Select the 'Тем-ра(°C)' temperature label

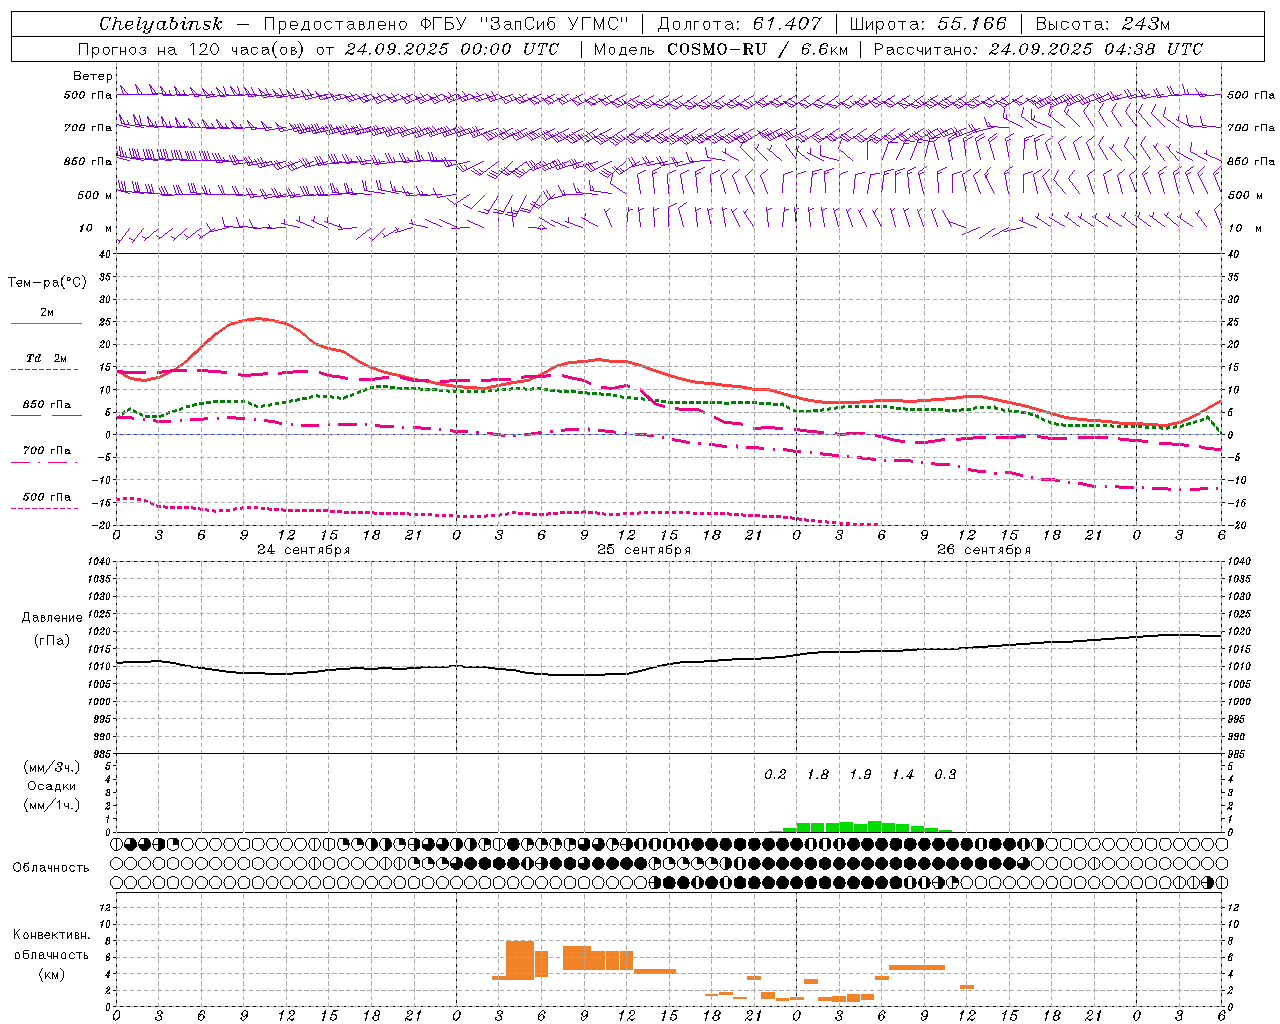point(47,283)
